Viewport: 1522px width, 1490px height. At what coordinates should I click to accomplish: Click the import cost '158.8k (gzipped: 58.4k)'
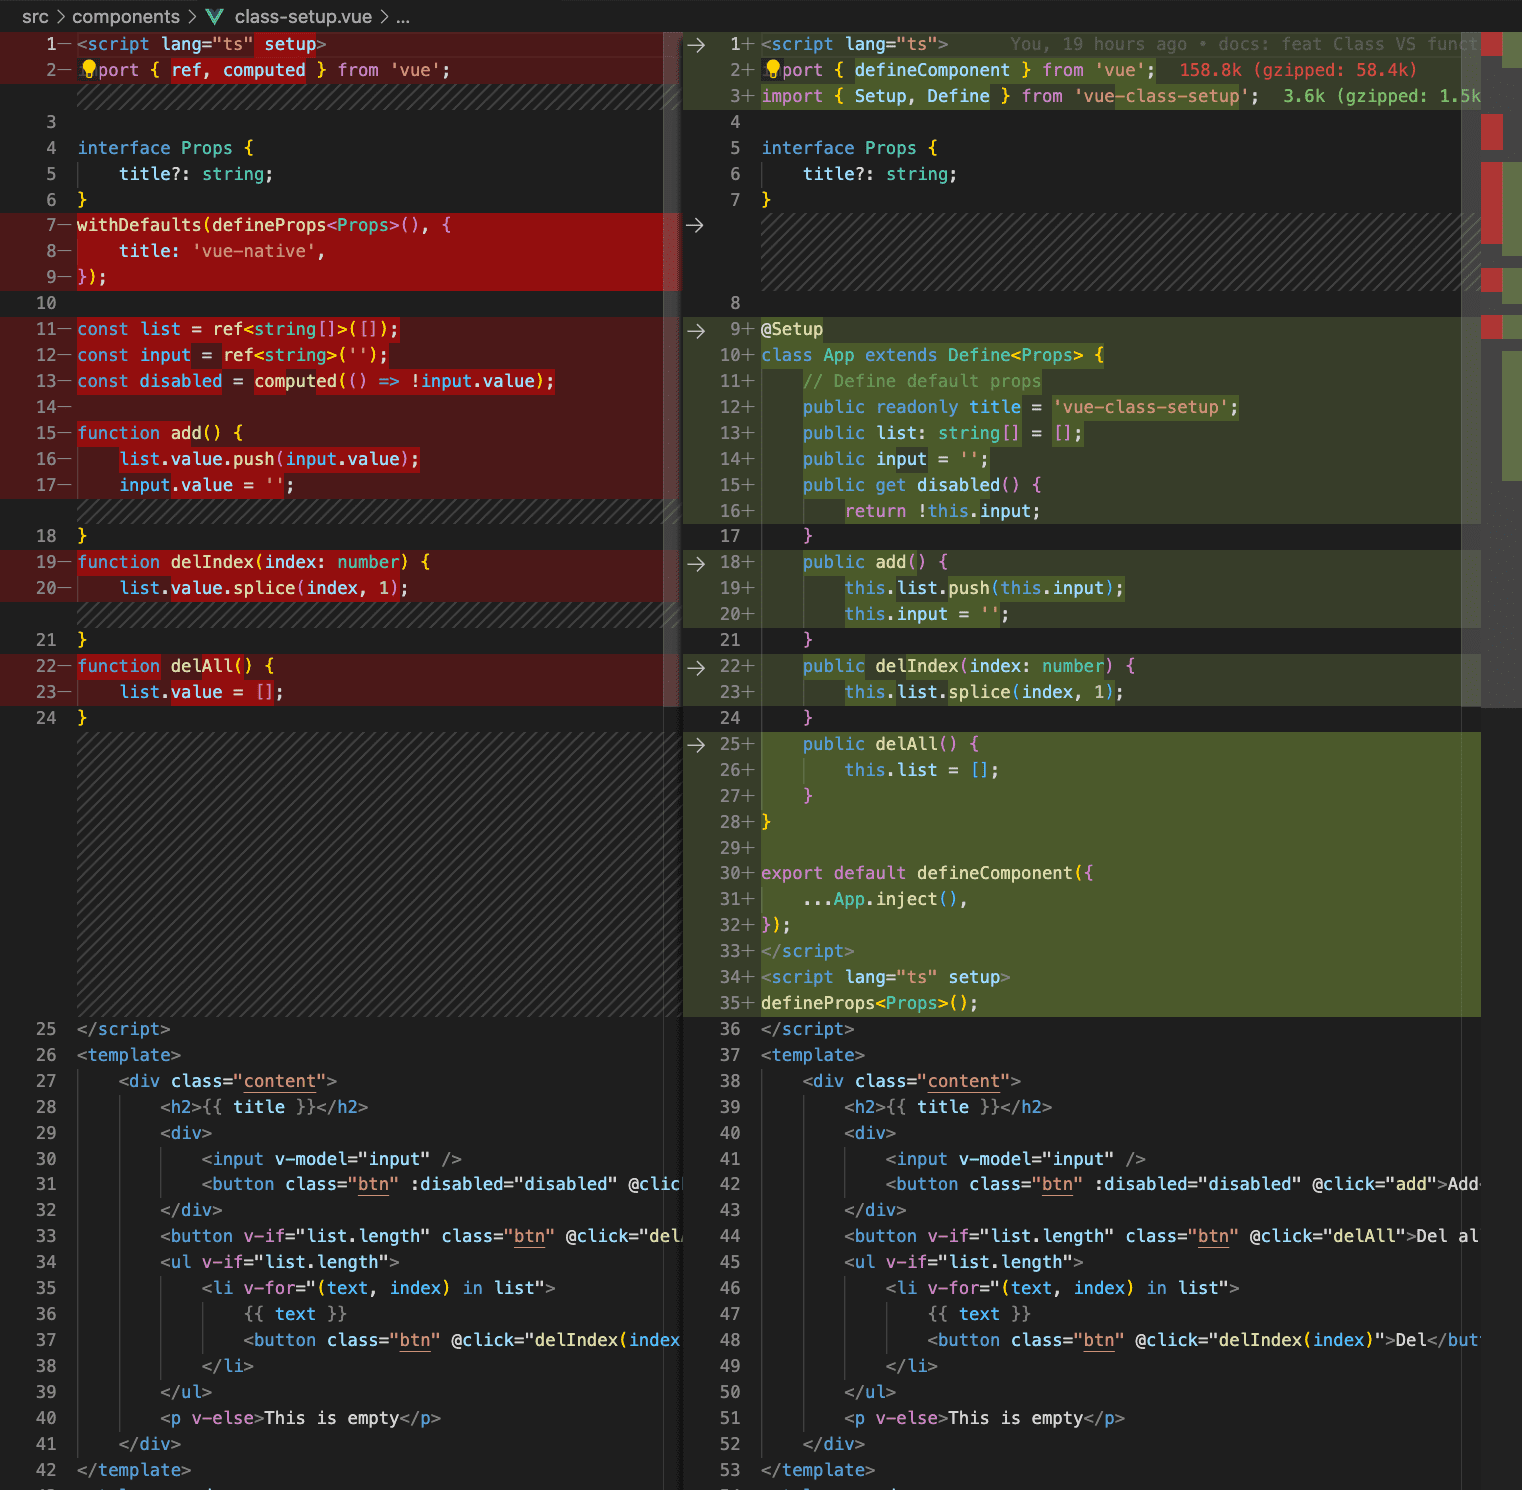pos(1298,70)
